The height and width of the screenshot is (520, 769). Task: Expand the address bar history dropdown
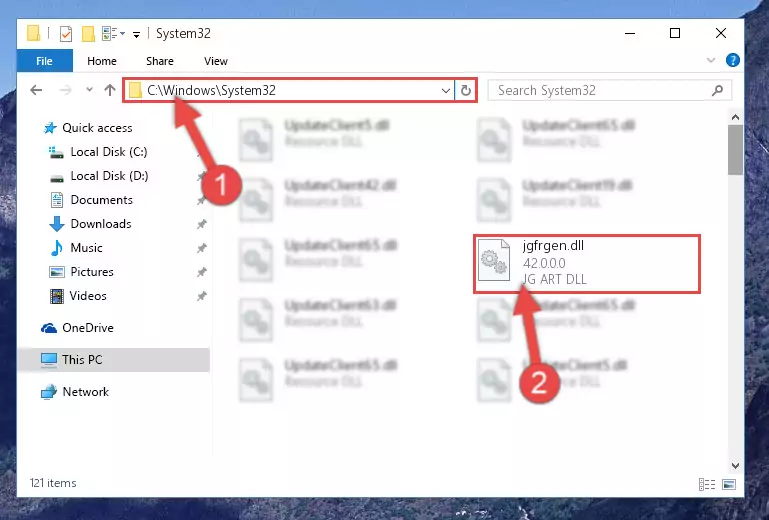tap(446, 91)
